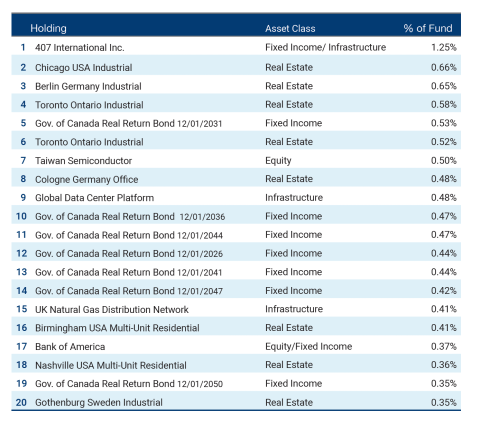The height and width of the screenshot is (430, 480).
Task: Select Taiwan Semiconductor holding
Action: [84, 161]
